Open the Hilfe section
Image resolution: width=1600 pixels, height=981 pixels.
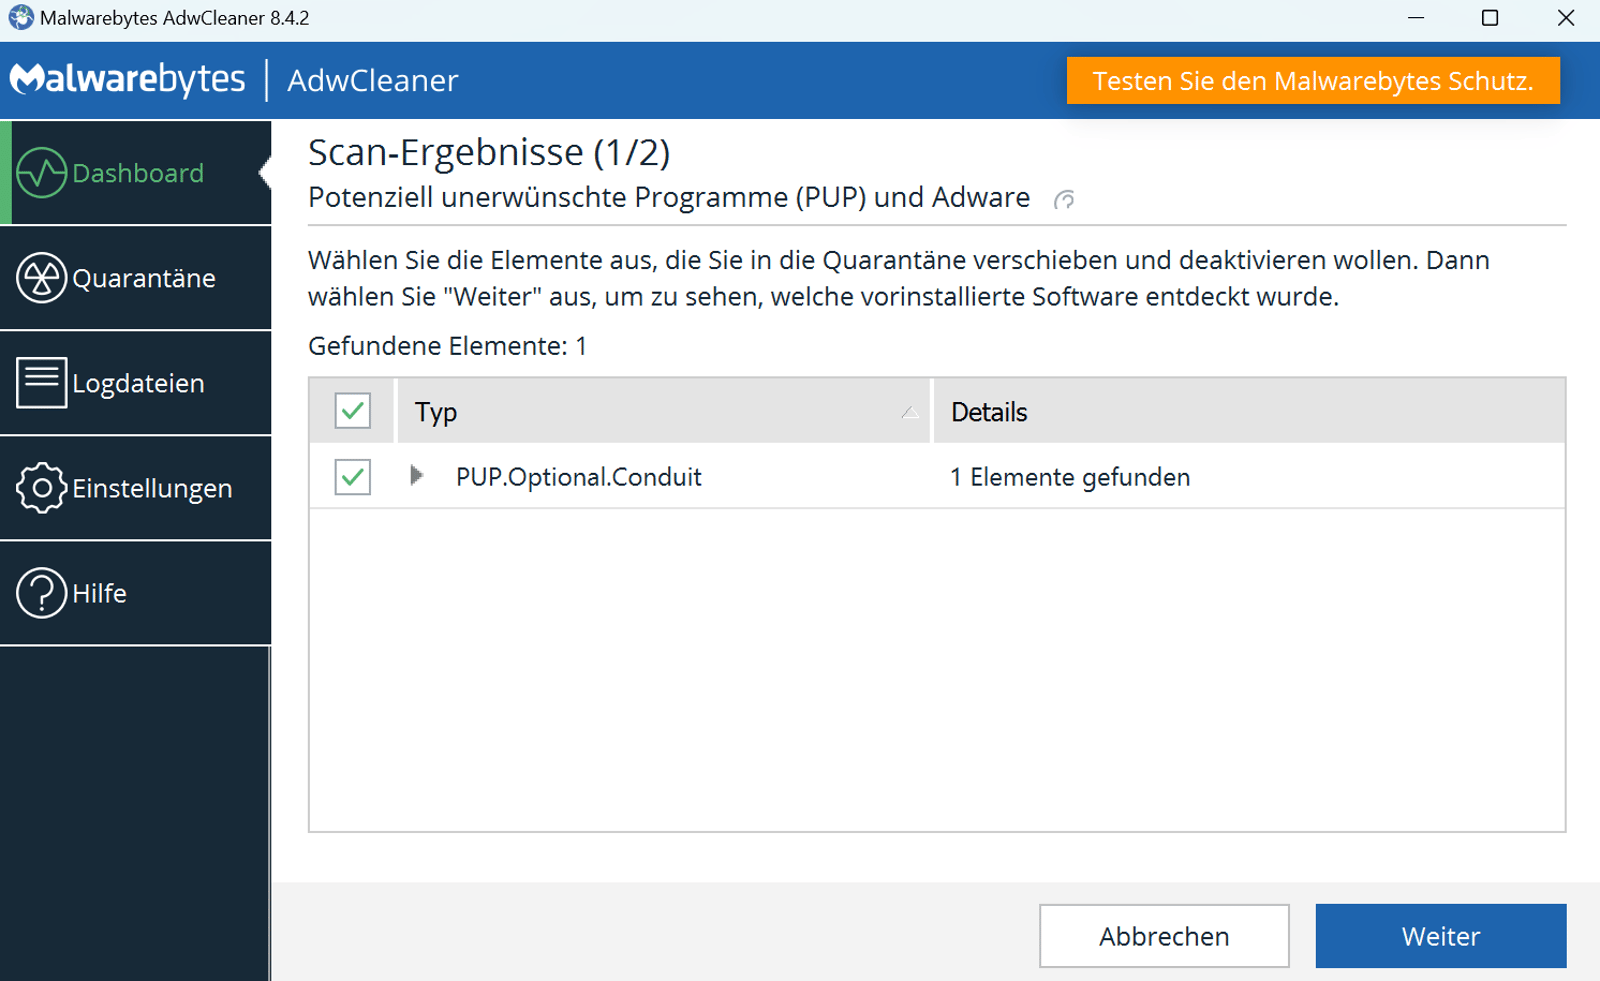pos(135,592)
